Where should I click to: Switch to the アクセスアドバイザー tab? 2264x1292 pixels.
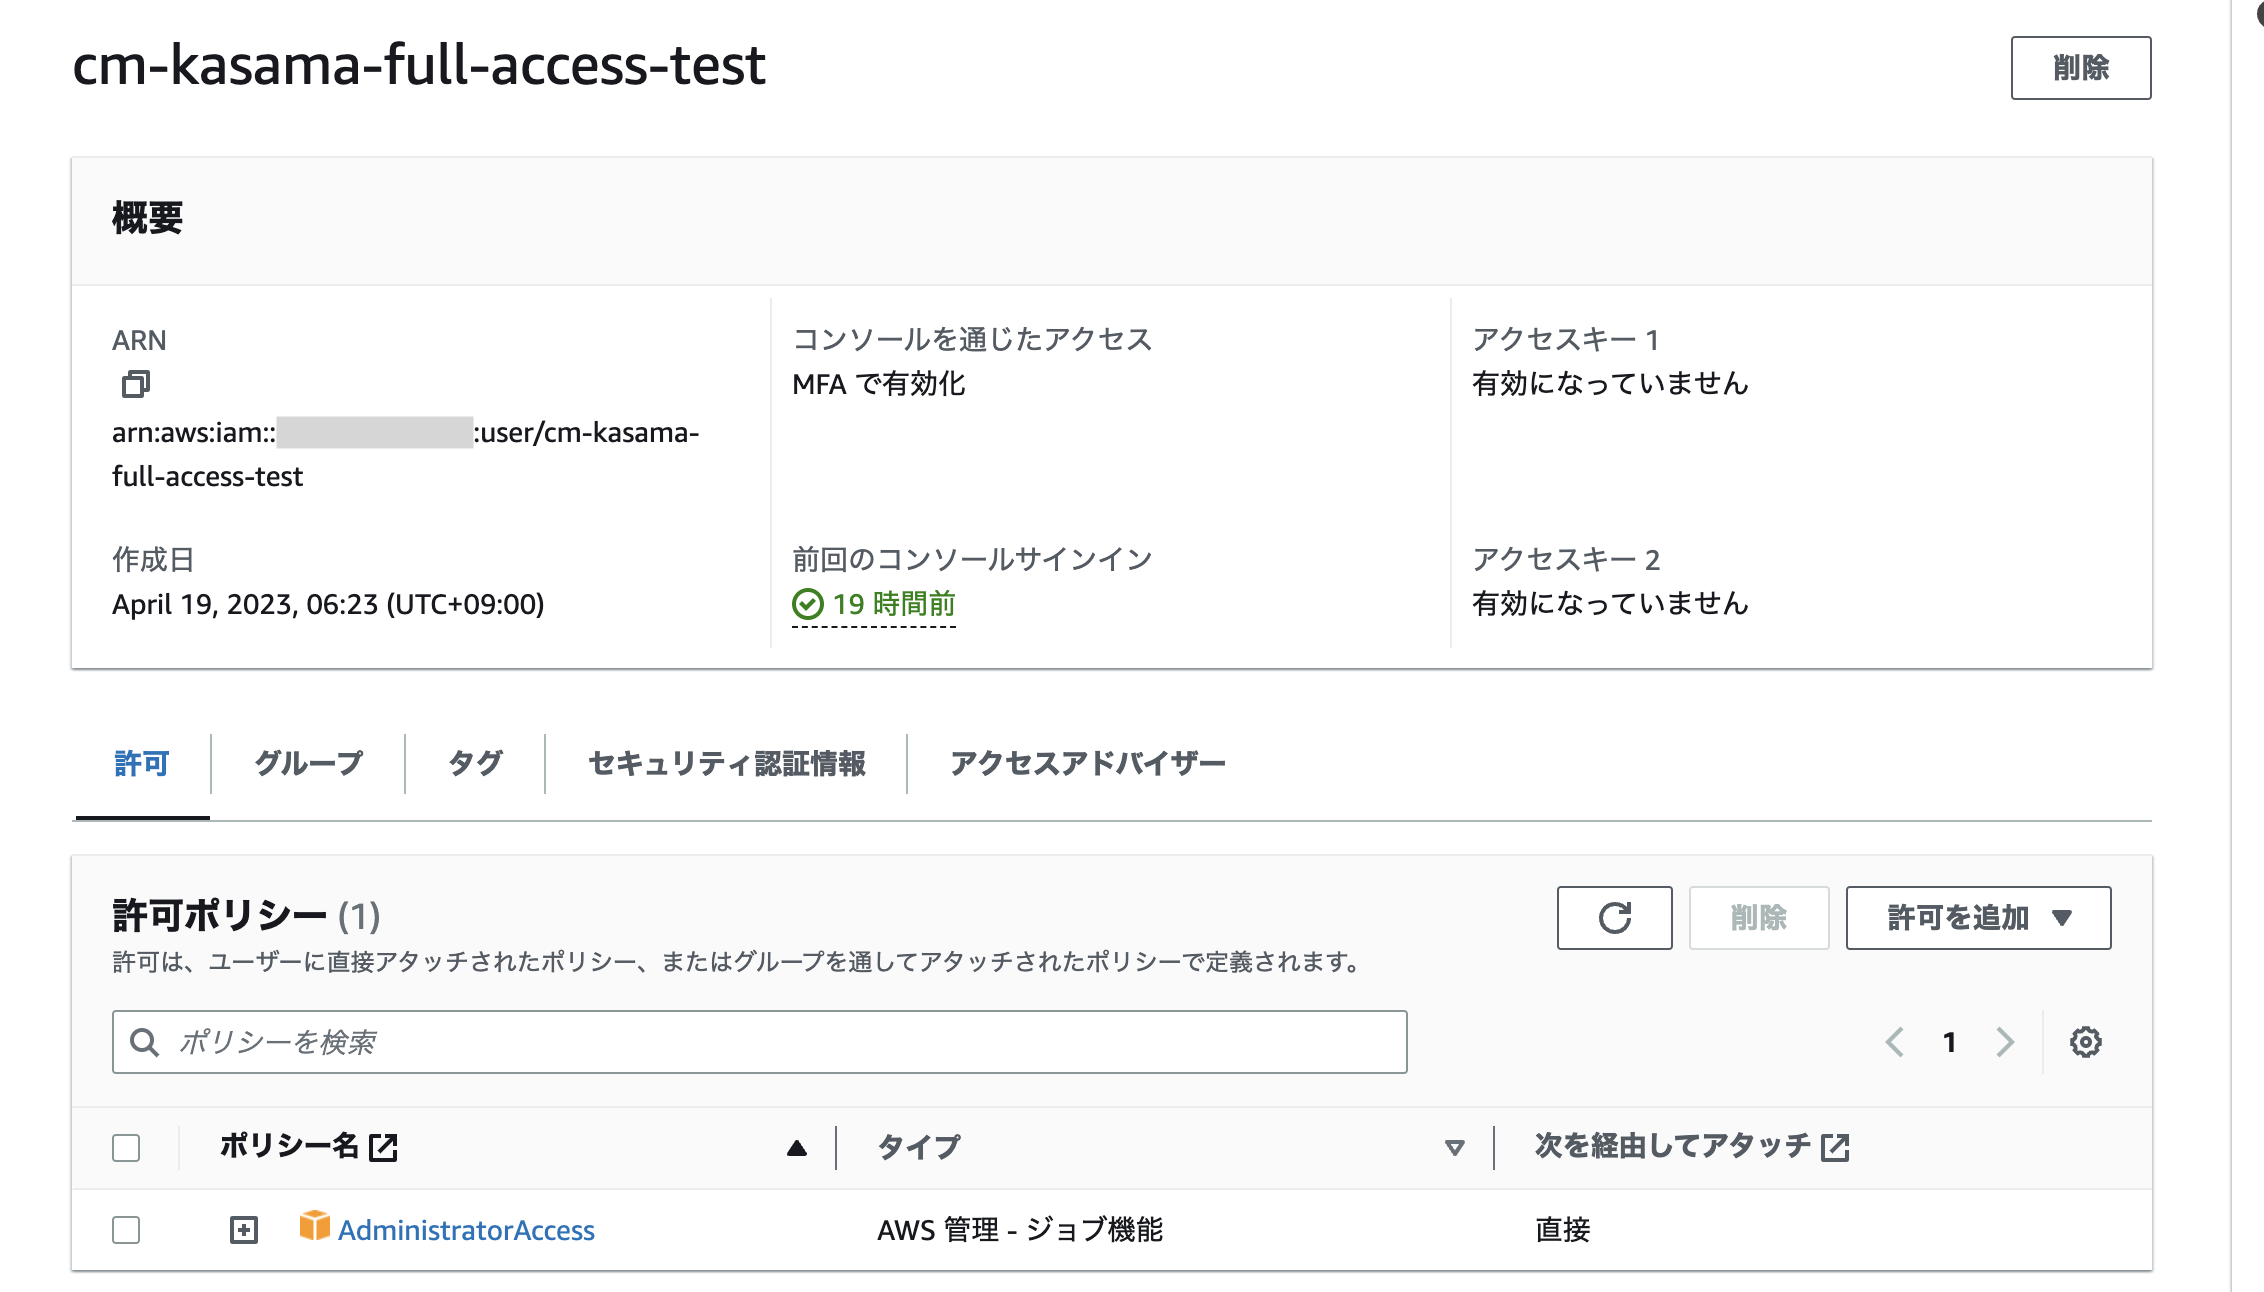[x=1088, y=764]
